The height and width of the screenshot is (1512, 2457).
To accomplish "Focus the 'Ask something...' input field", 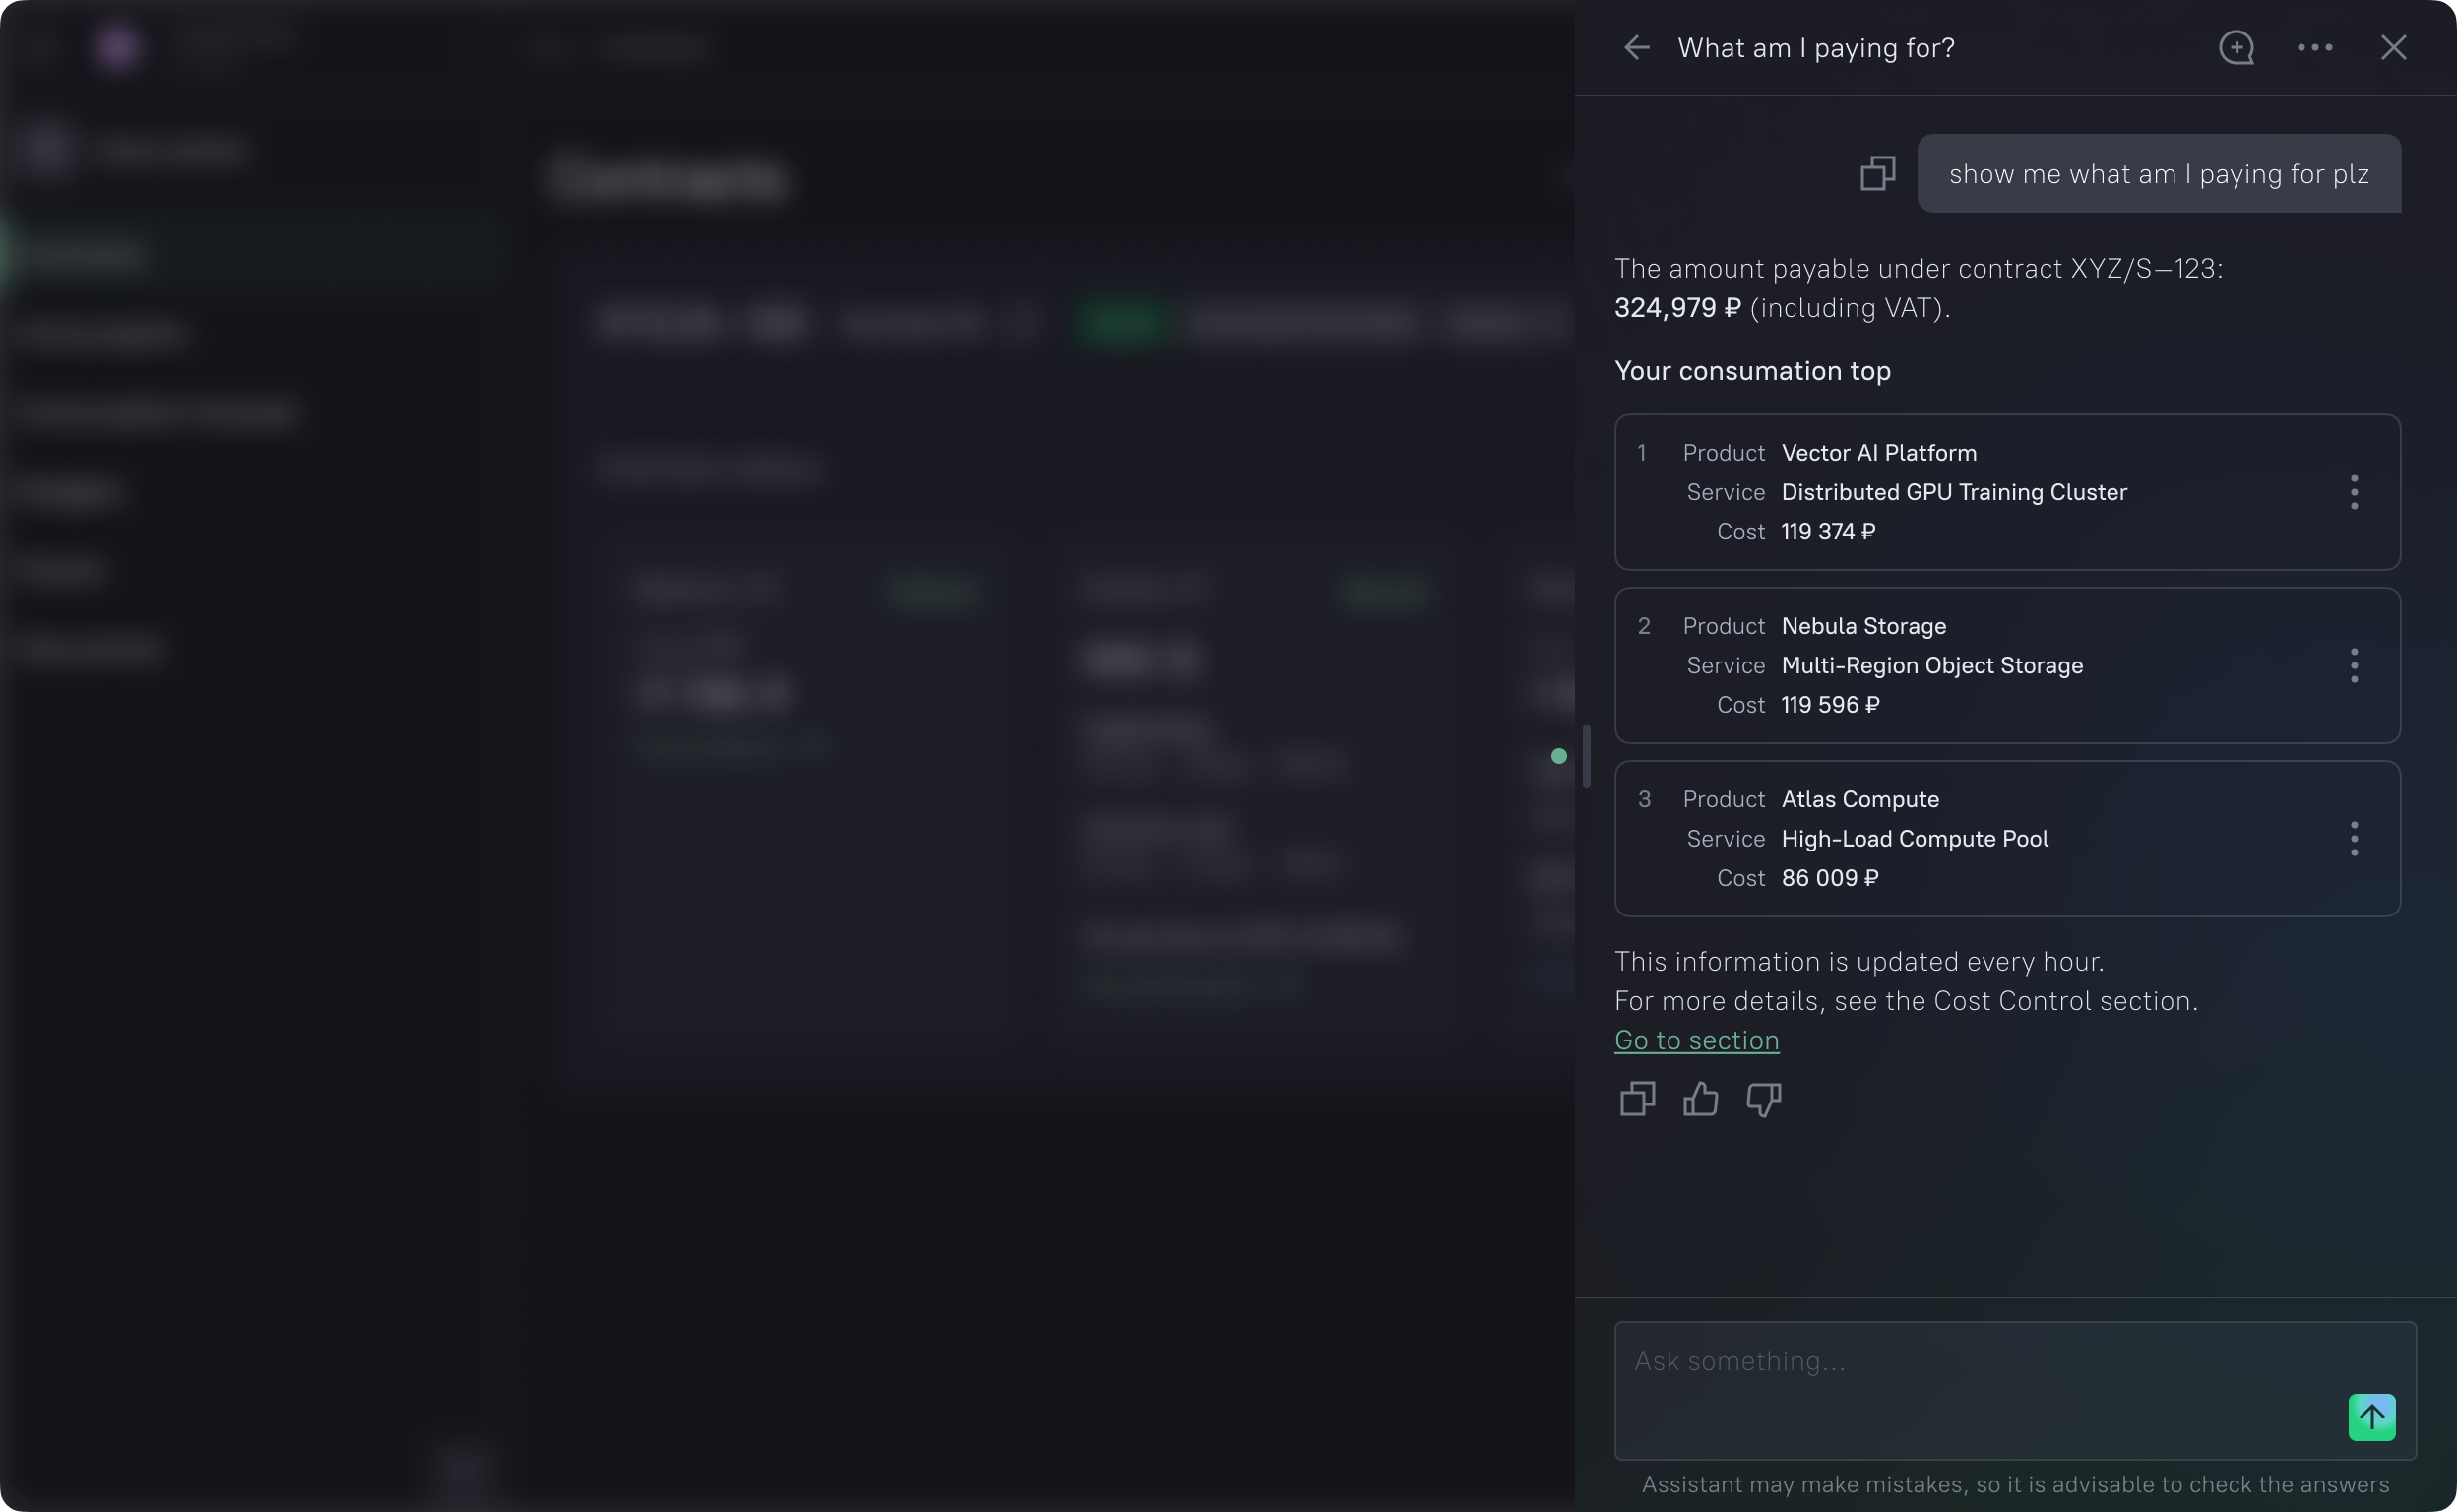I will click(1980, 1380).
